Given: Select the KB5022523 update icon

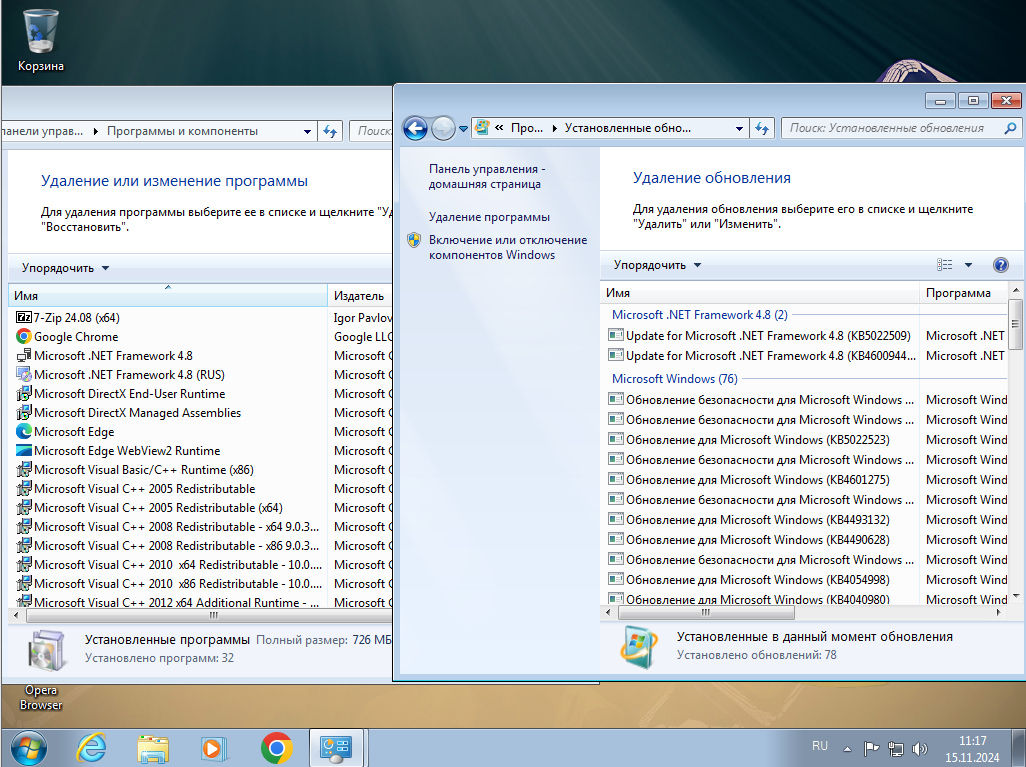Looking at the screenshot, I should [616, 439].
